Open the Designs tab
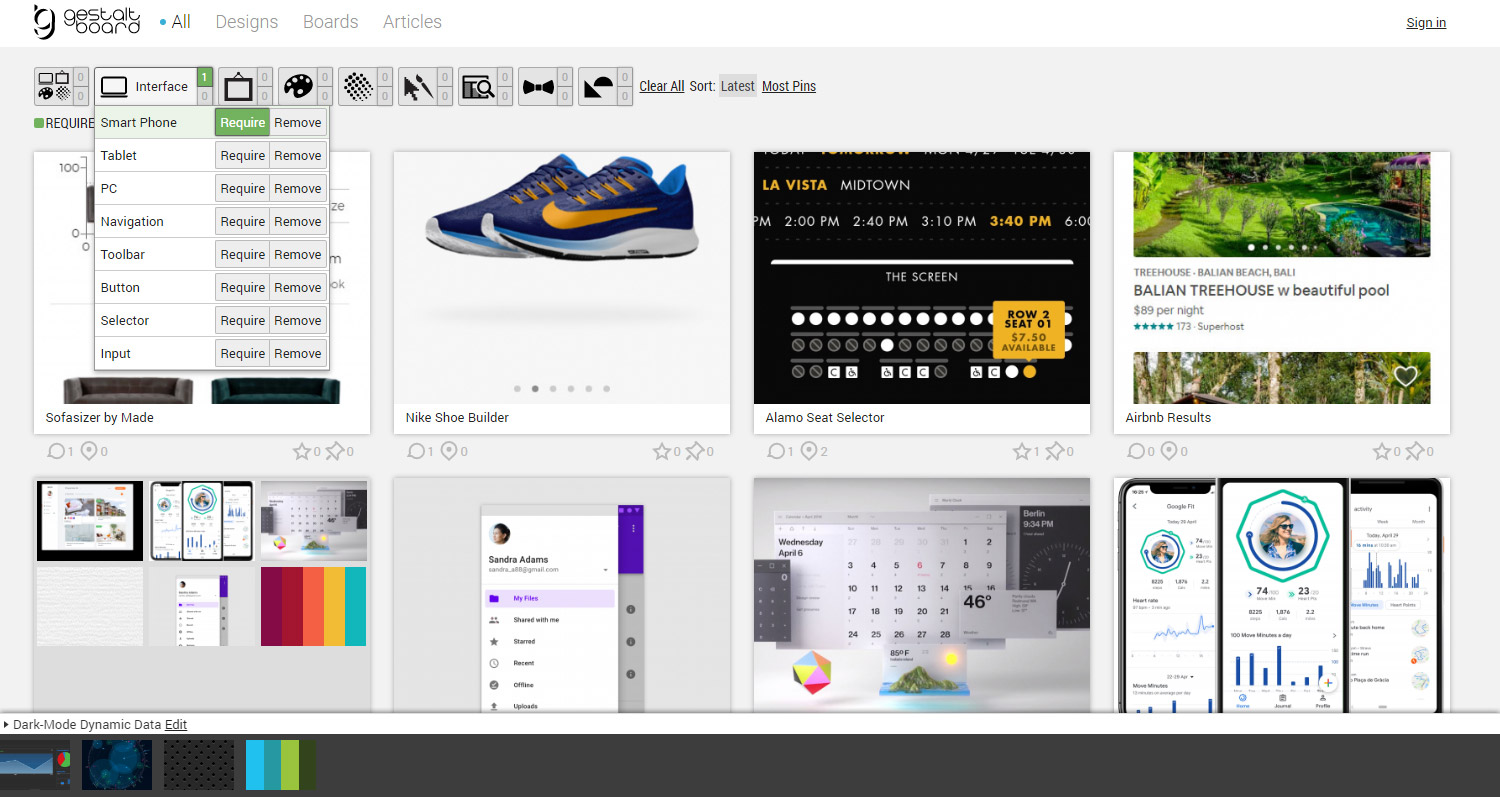Screen dimensions: 1500x797 [x=247, y=22]
